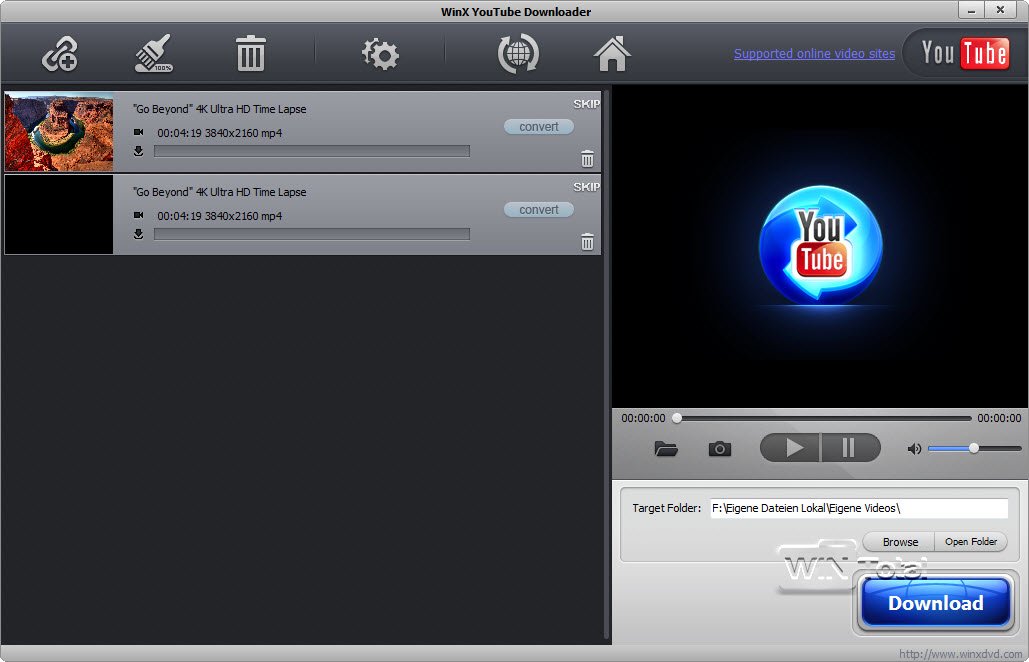The image size is (1029, 662).
Task: Click the Browse button
Action: [900, 542]
